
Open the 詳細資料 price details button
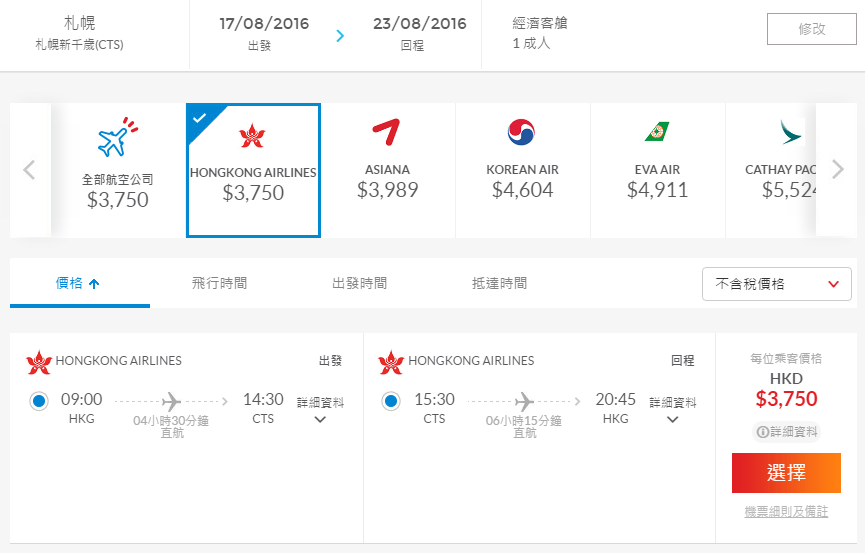[786, 432]
